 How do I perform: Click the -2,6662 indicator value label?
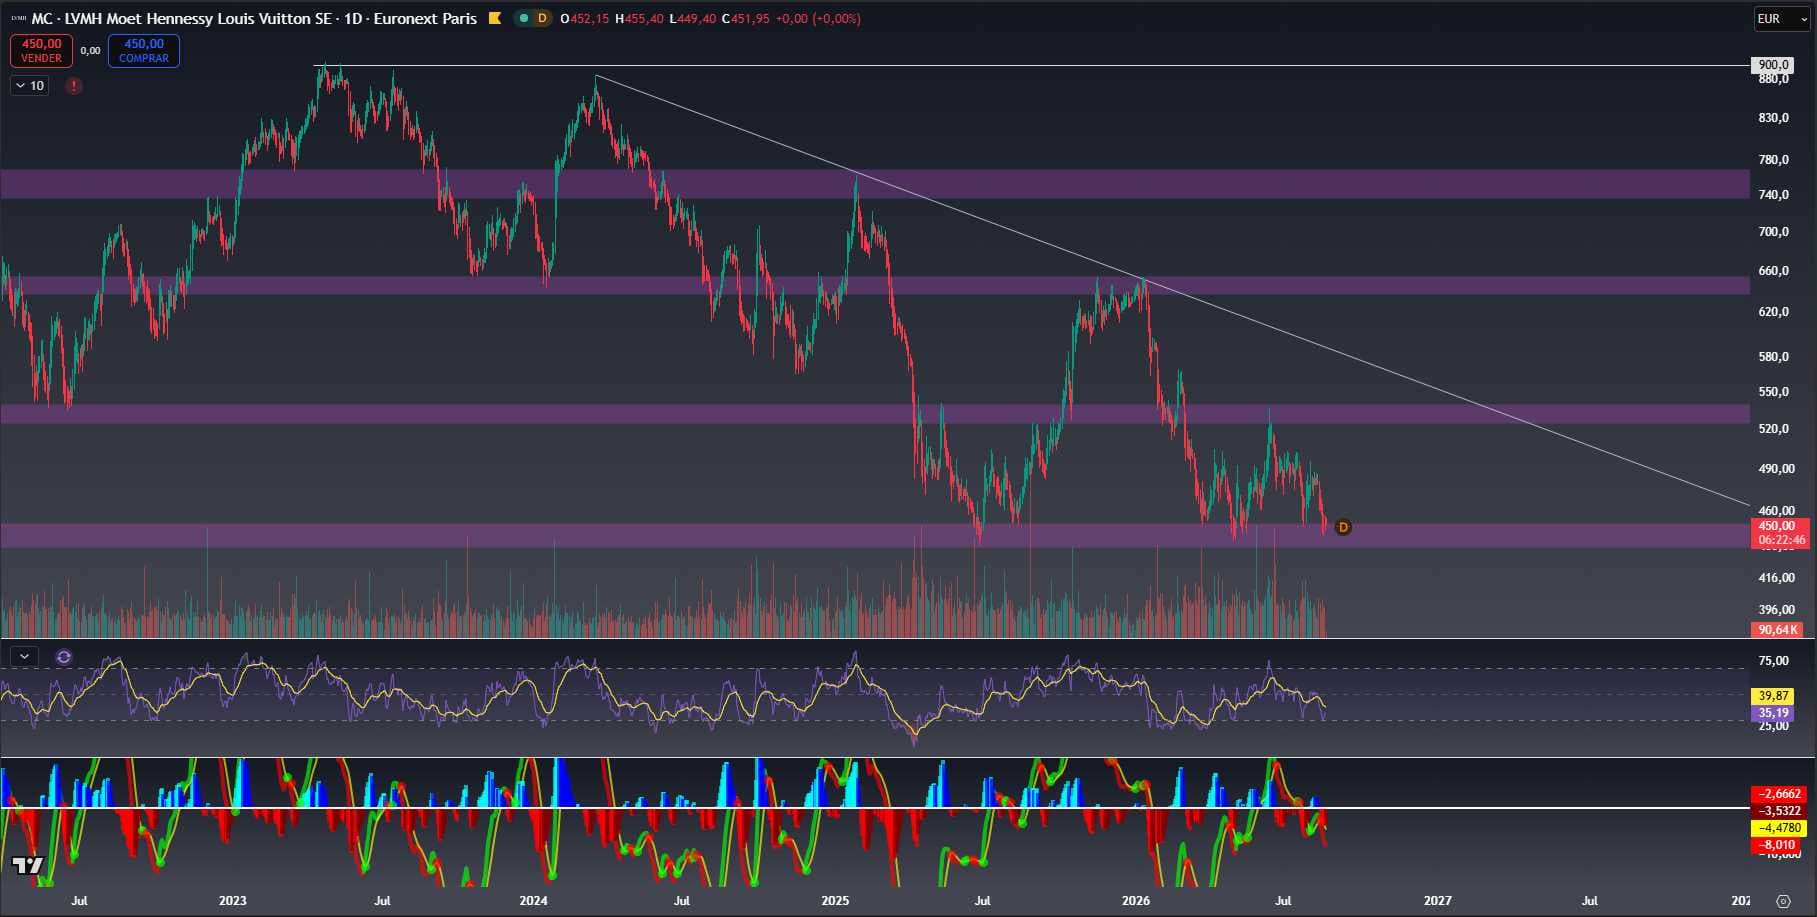click(x=1780, y=794)
